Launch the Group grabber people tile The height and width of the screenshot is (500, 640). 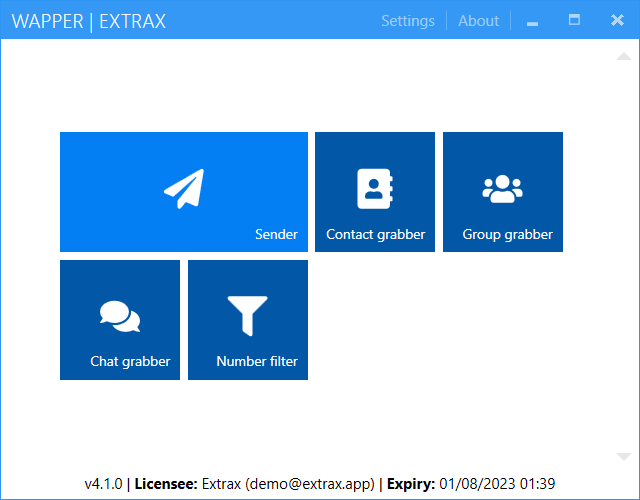[x=503, y=192]
